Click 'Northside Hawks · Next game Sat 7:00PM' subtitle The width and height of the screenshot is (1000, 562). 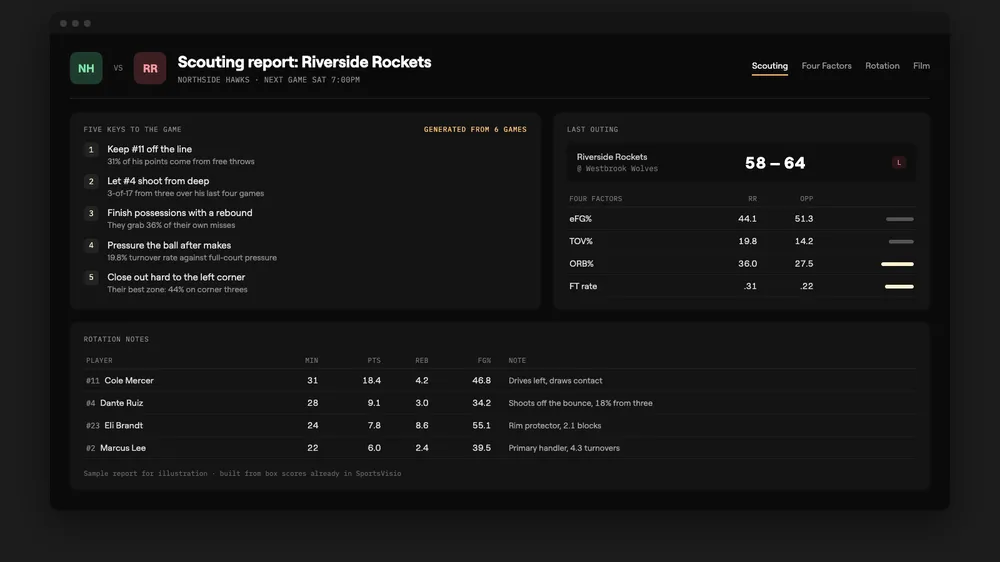268,80
